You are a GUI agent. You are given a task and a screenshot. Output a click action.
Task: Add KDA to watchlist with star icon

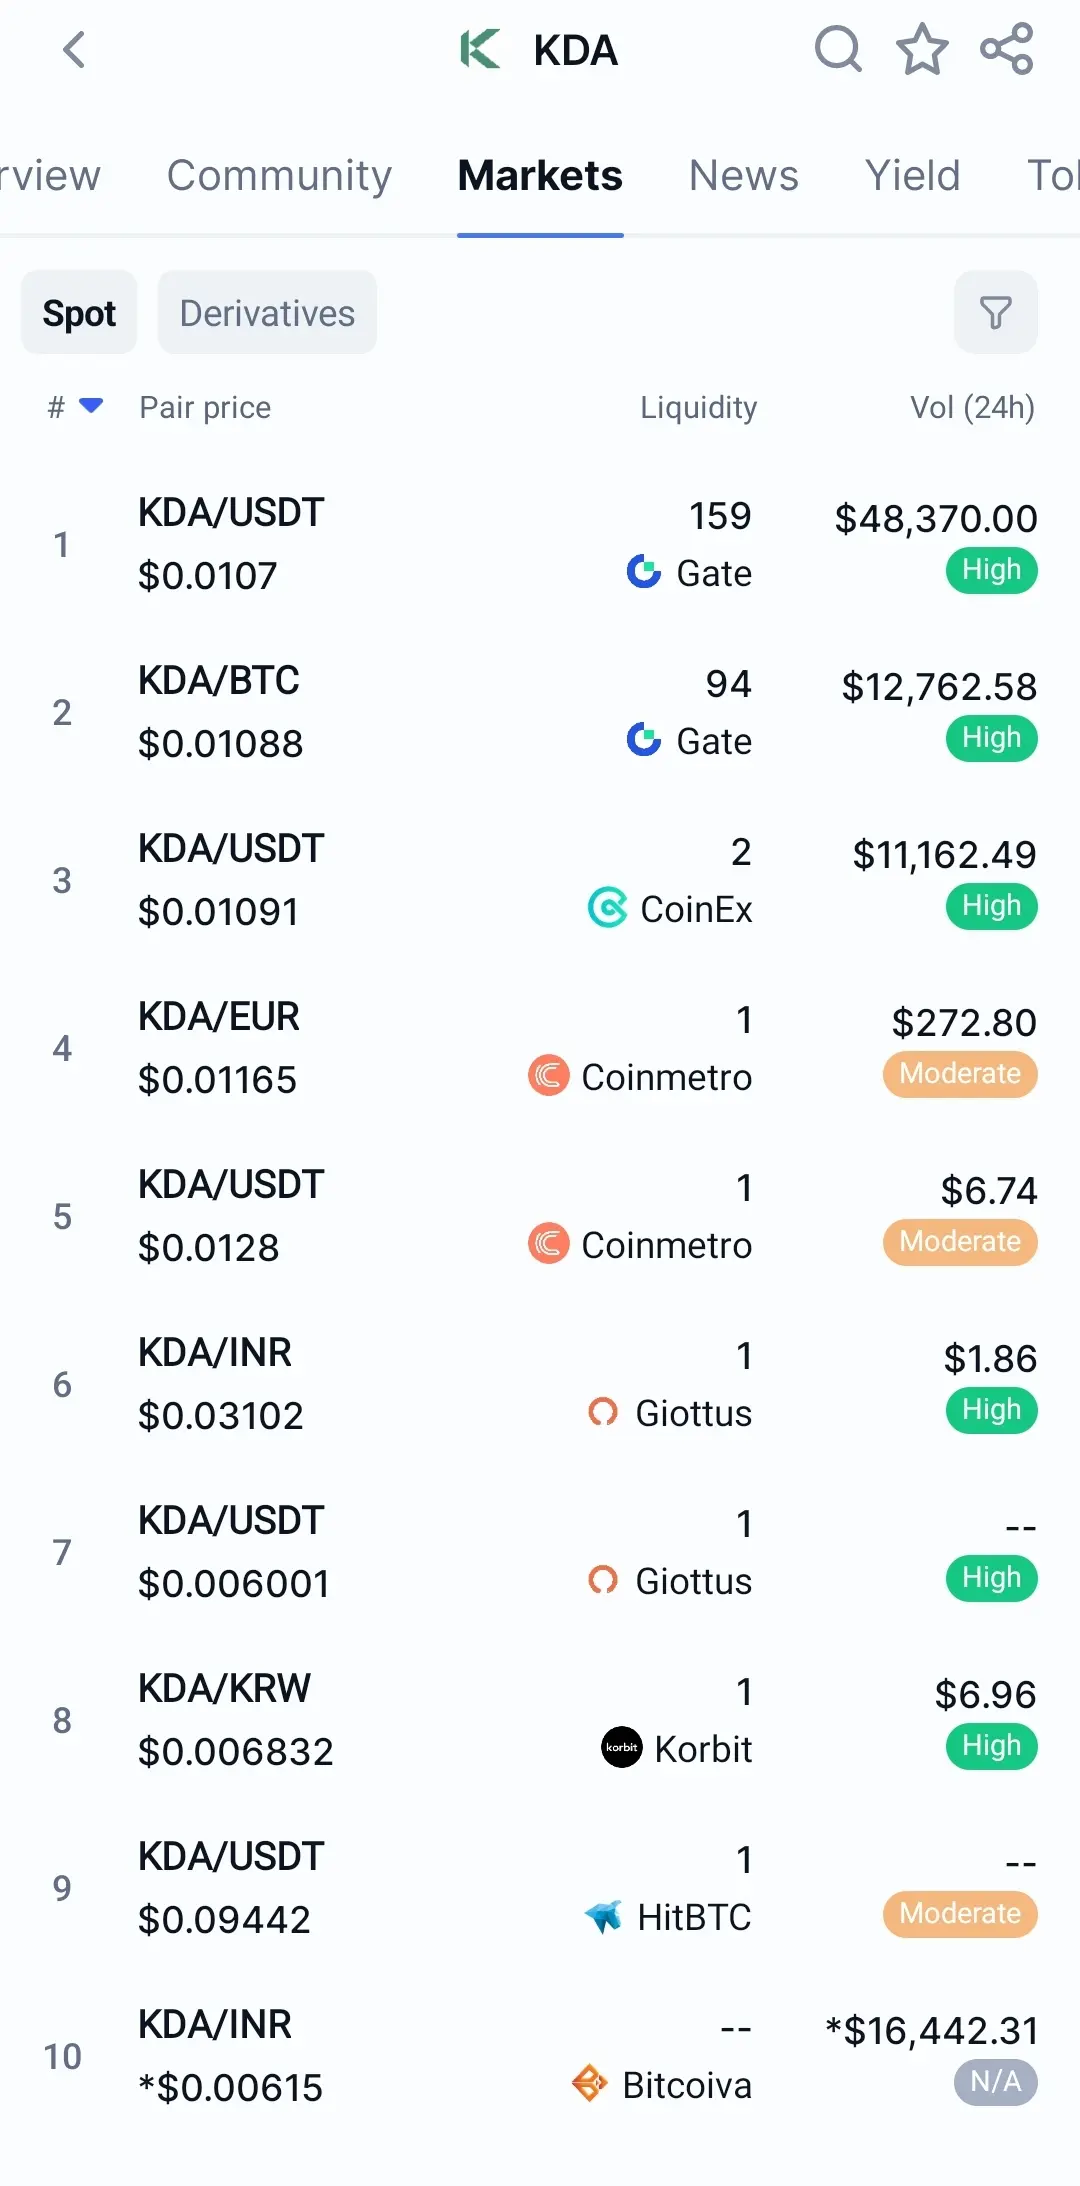click(x=922, y=50)
